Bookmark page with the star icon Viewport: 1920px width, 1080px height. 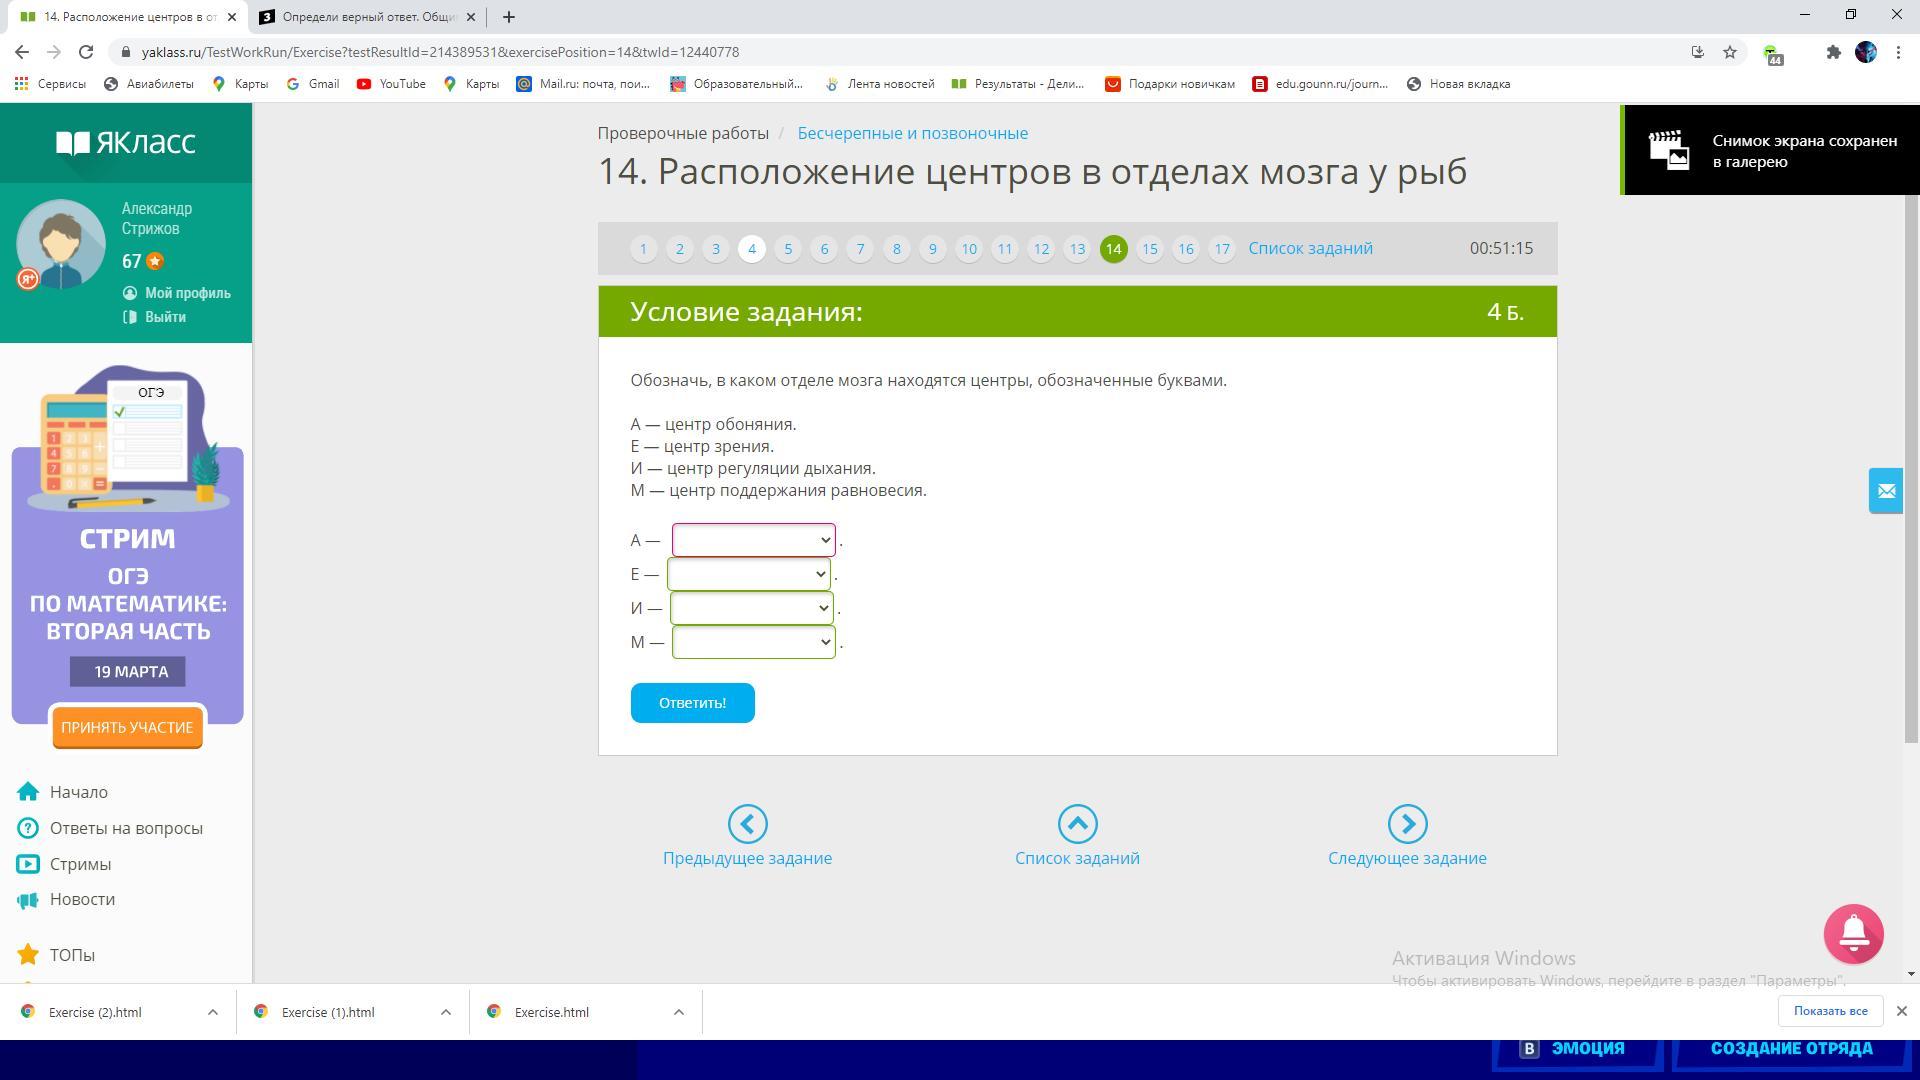point(1730,52)
